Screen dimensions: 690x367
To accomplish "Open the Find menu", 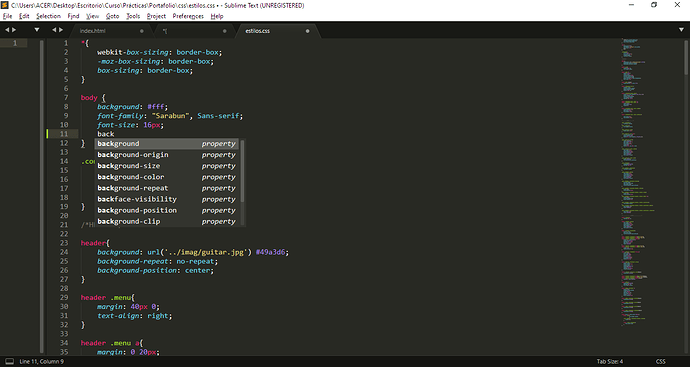I will point(73,16).
